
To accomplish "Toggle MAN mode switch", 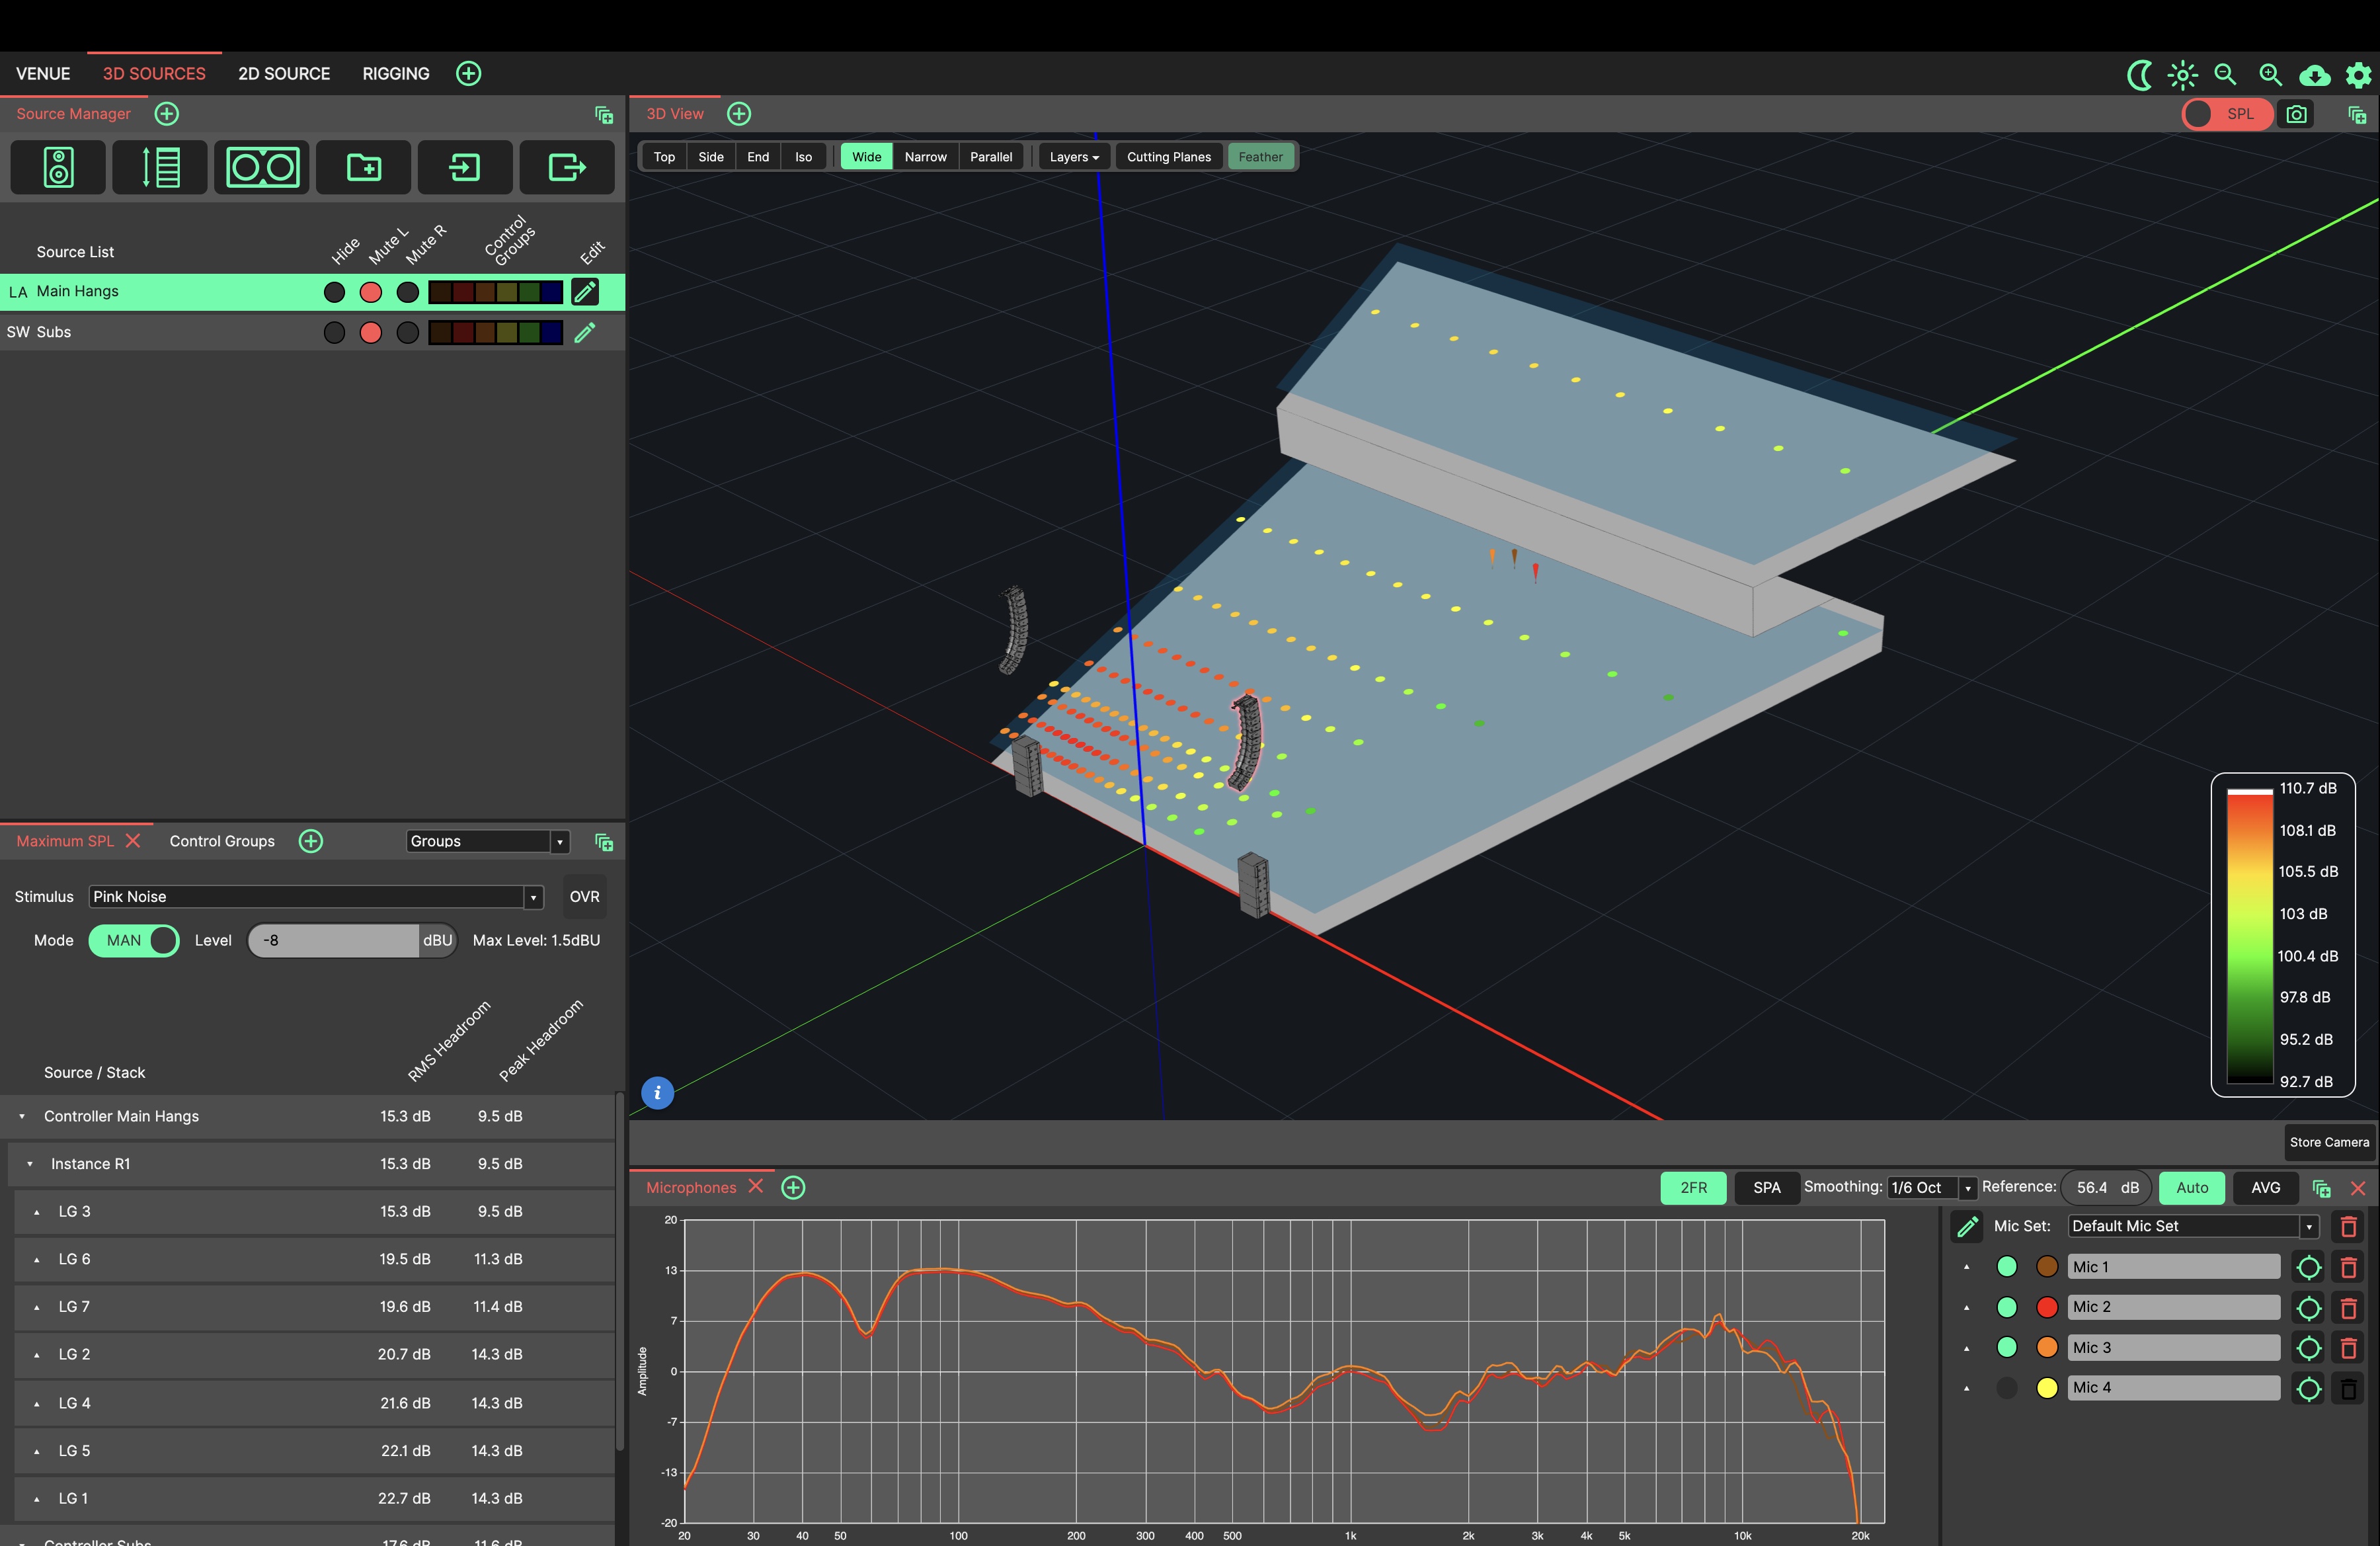I will 134,941.
